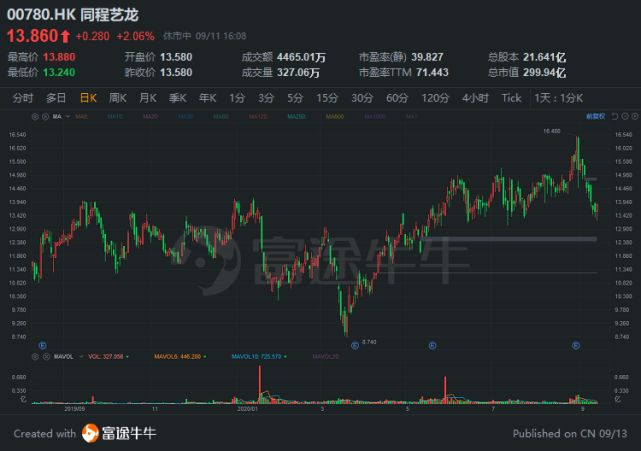The width and height of the screenshot is (641, 451).
Task: Select the 15分 interval tab
Action: (x=327, y=98)
